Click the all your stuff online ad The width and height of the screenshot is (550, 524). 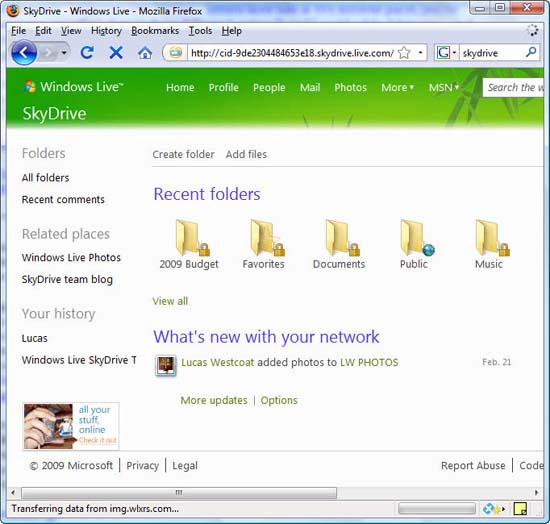(x=71, y=426)
